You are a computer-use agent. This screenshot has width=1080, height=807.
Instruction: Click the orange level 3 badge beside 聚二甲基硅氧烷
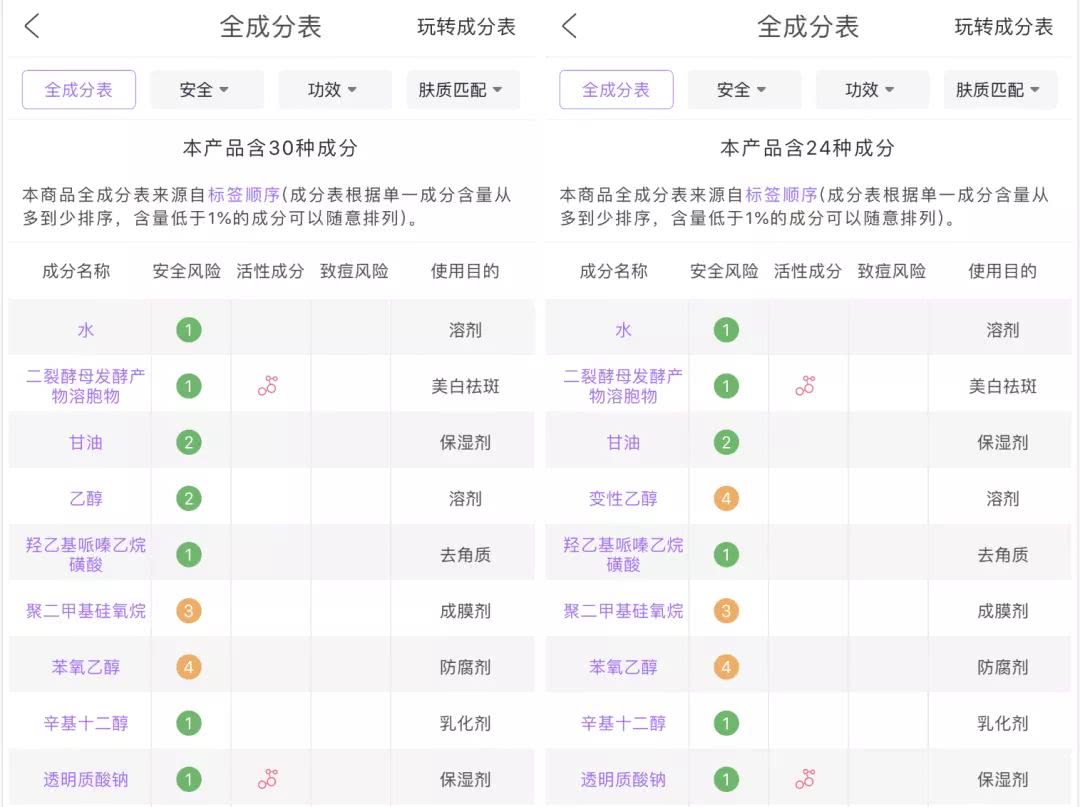pyautogui.click(x=188, y=610)
